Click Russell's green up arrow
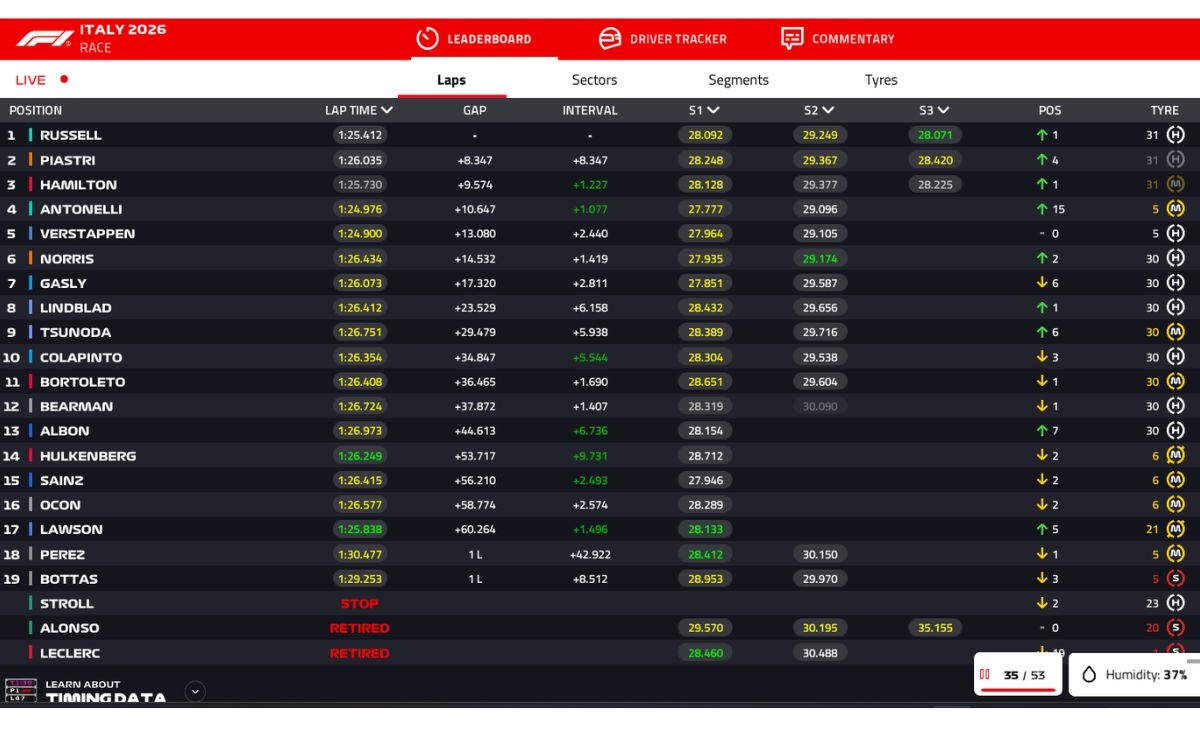This screenshot has width=1200, height=729. 1042,135
